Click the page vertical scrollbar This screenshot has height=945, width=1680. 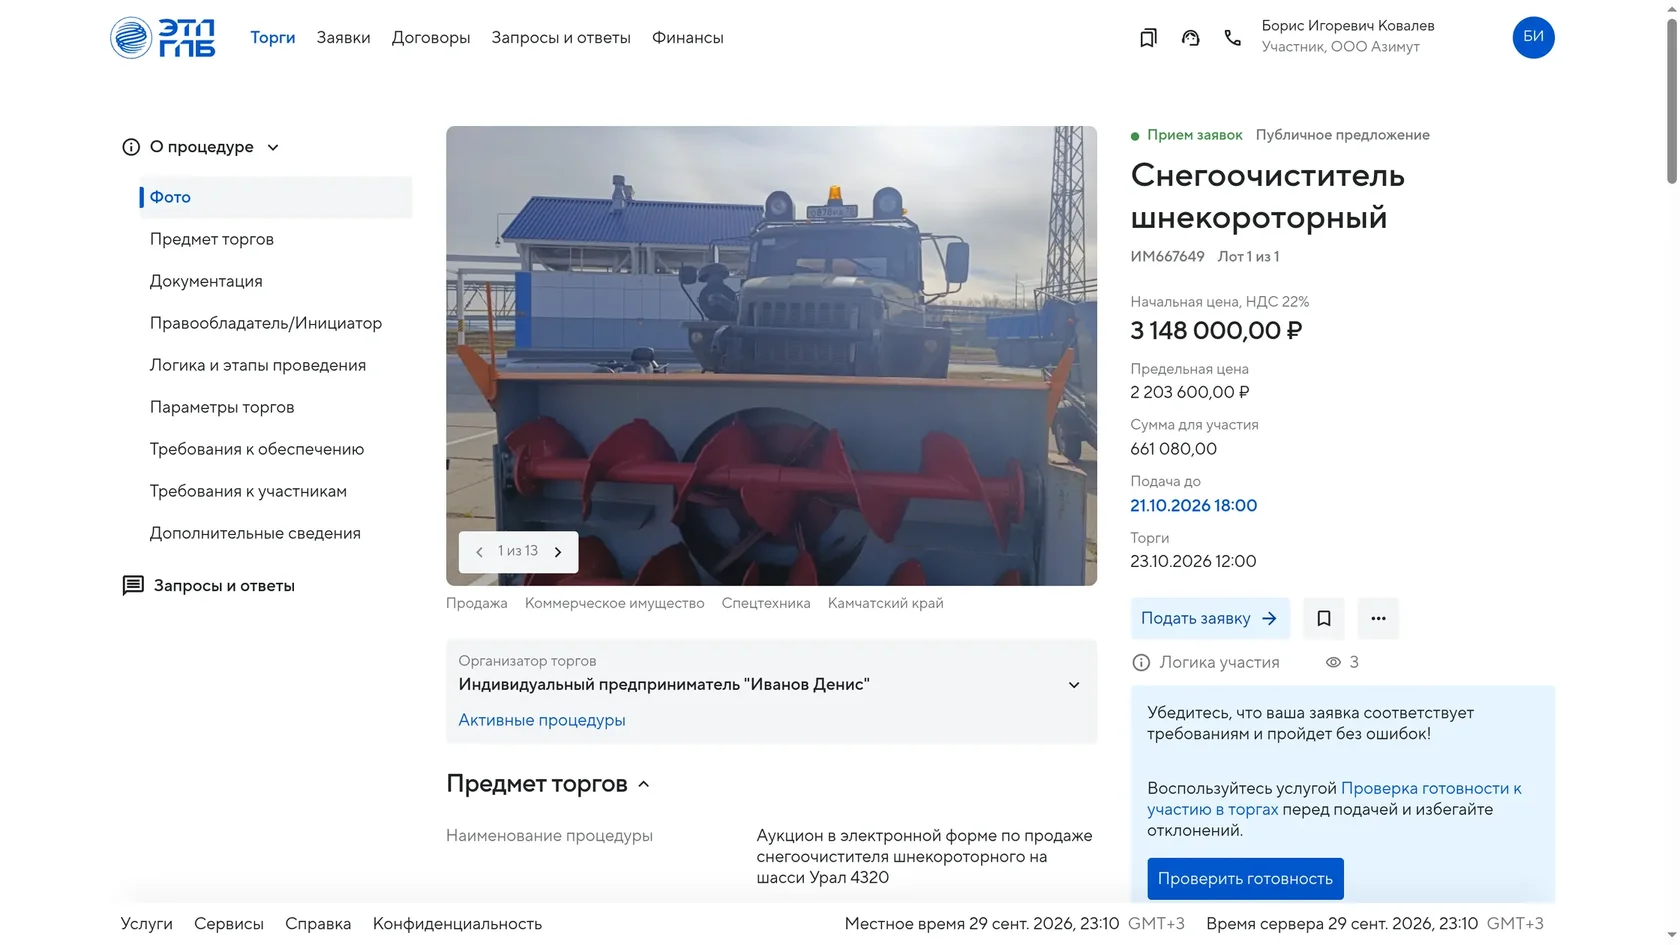click(x=1672, y=100)
